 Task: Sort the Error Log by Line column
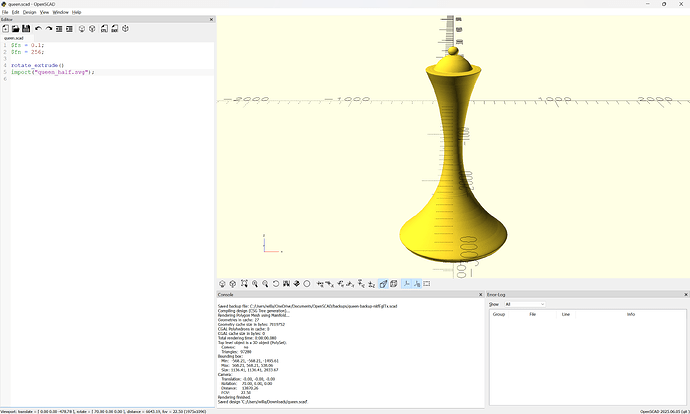[566, 314]
